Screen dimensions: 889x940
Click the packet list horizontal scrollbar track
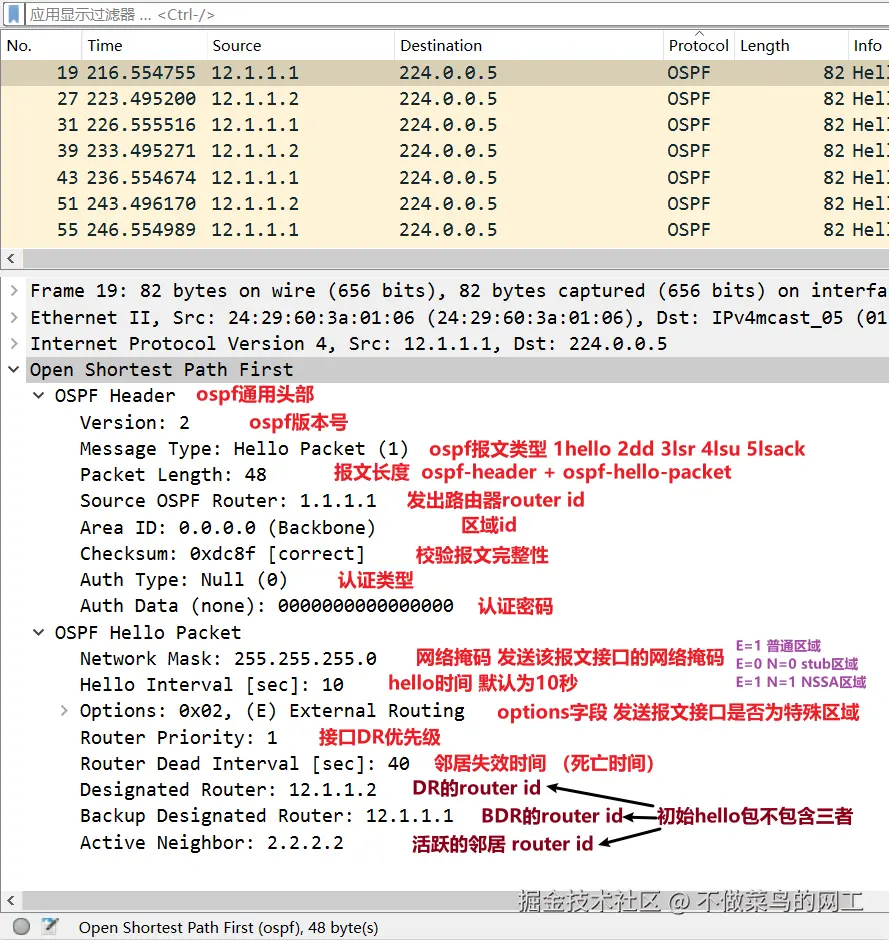(x=456, y=259)
